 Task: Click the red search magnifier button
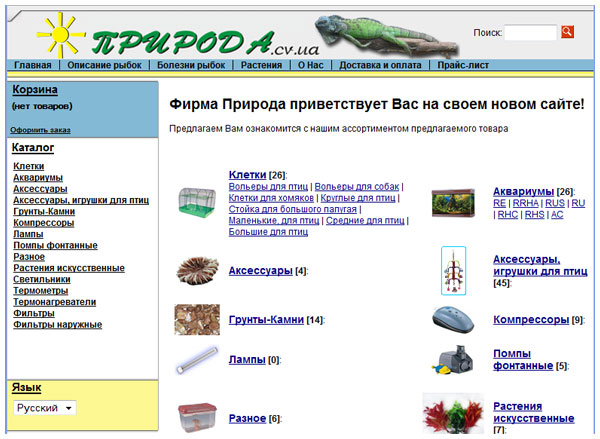[x=567, y=32]
